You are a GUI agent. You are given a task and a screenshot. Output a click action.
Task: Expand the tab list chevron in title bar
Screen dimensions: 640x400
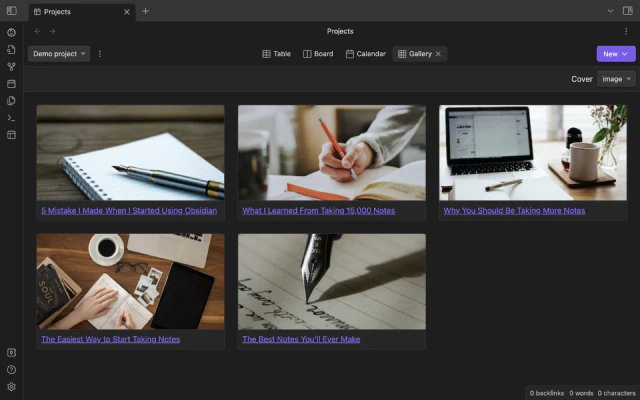[611, 11]
